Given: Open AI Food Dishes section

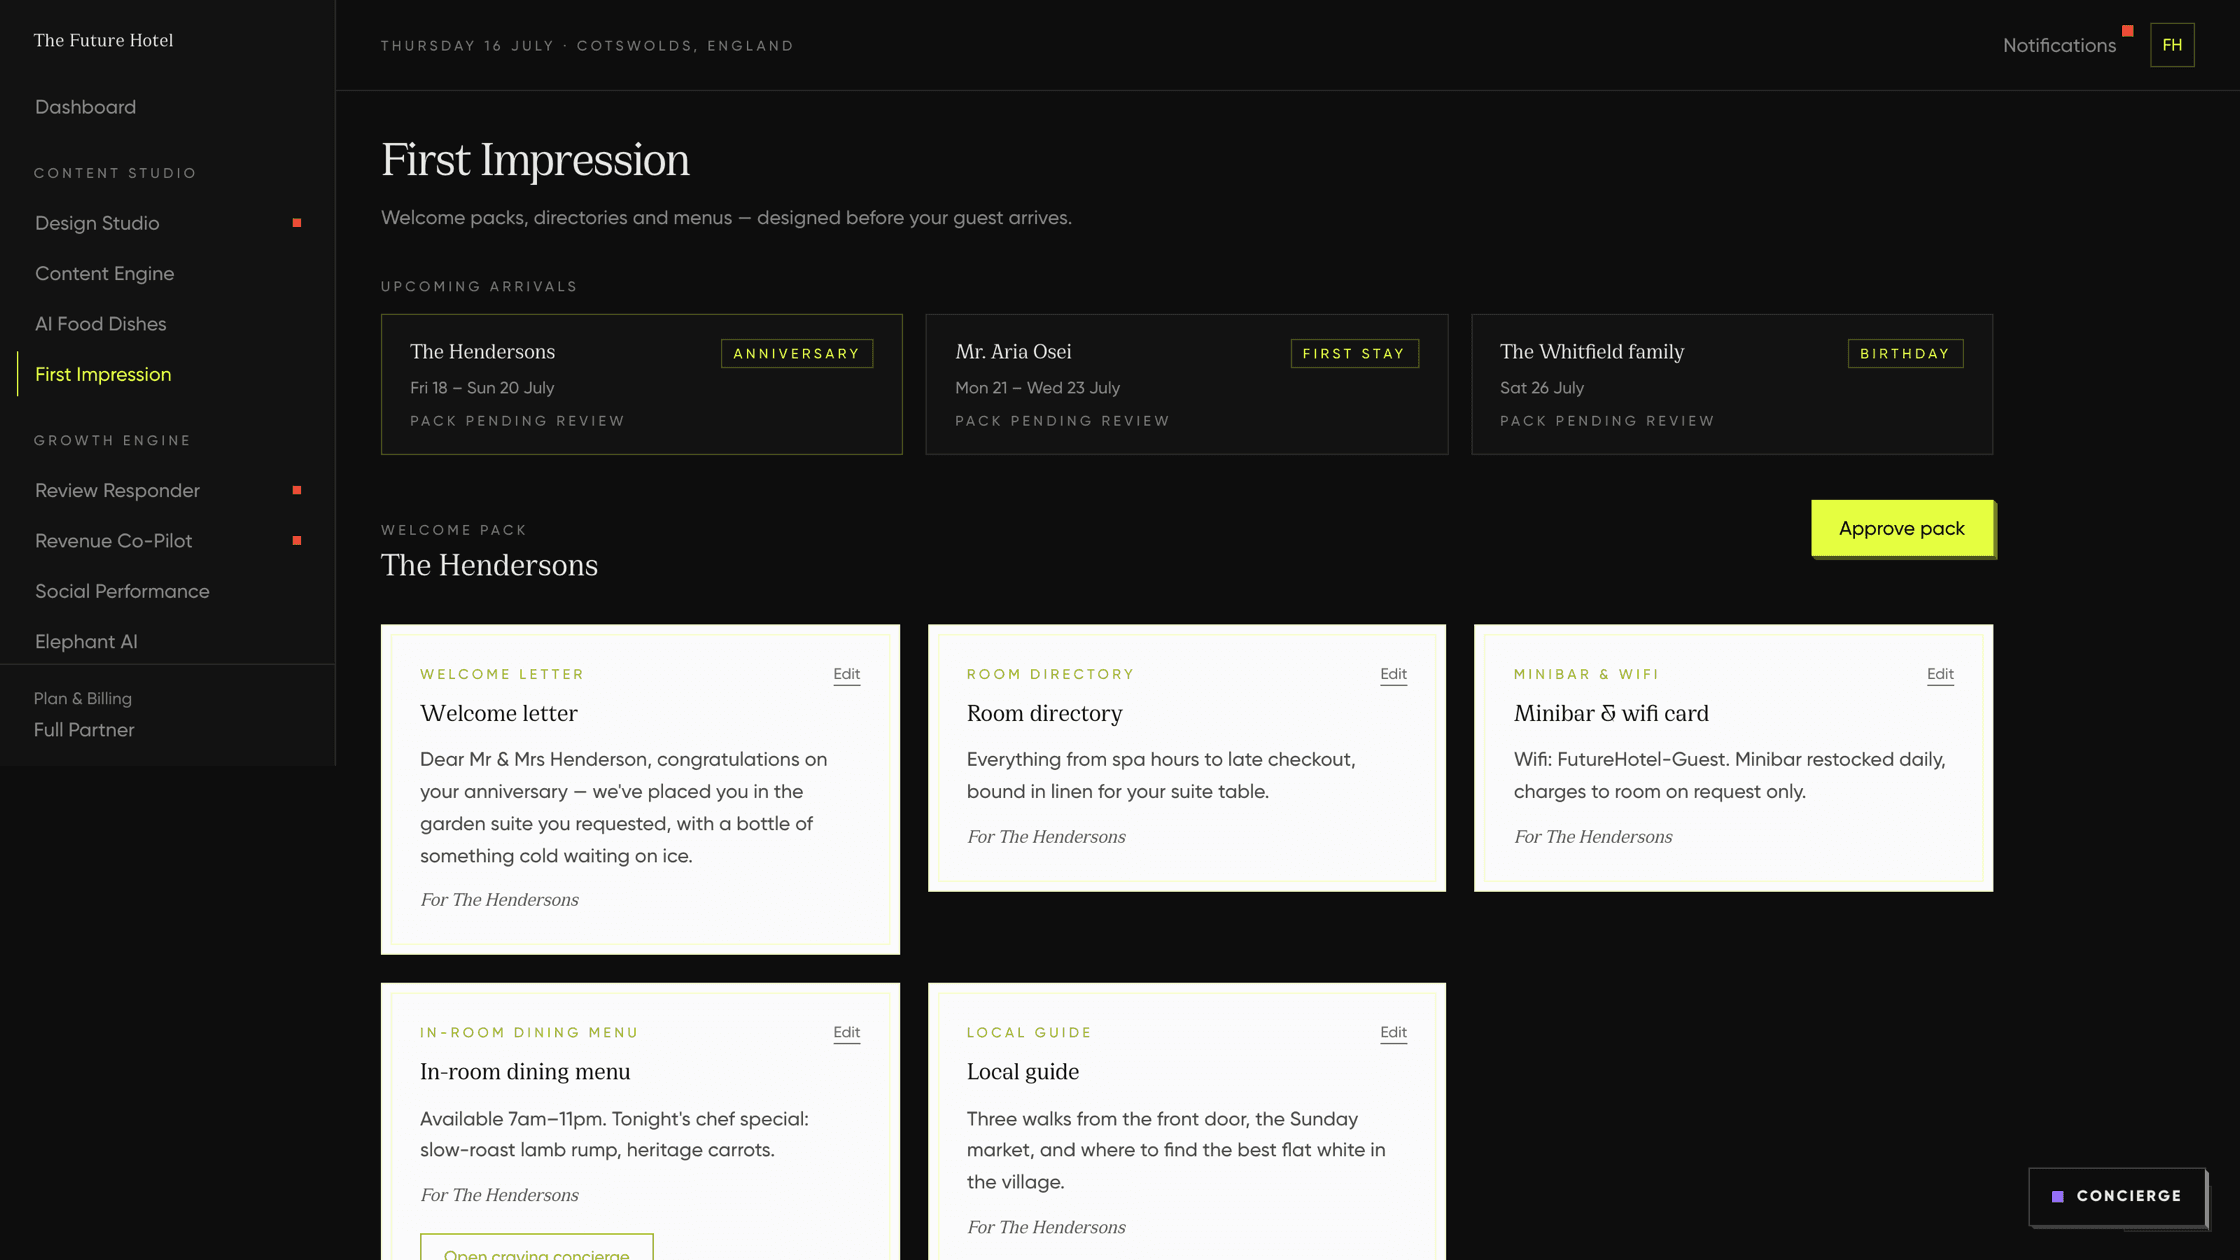Looking at the screenshot, I should [100, 324].
